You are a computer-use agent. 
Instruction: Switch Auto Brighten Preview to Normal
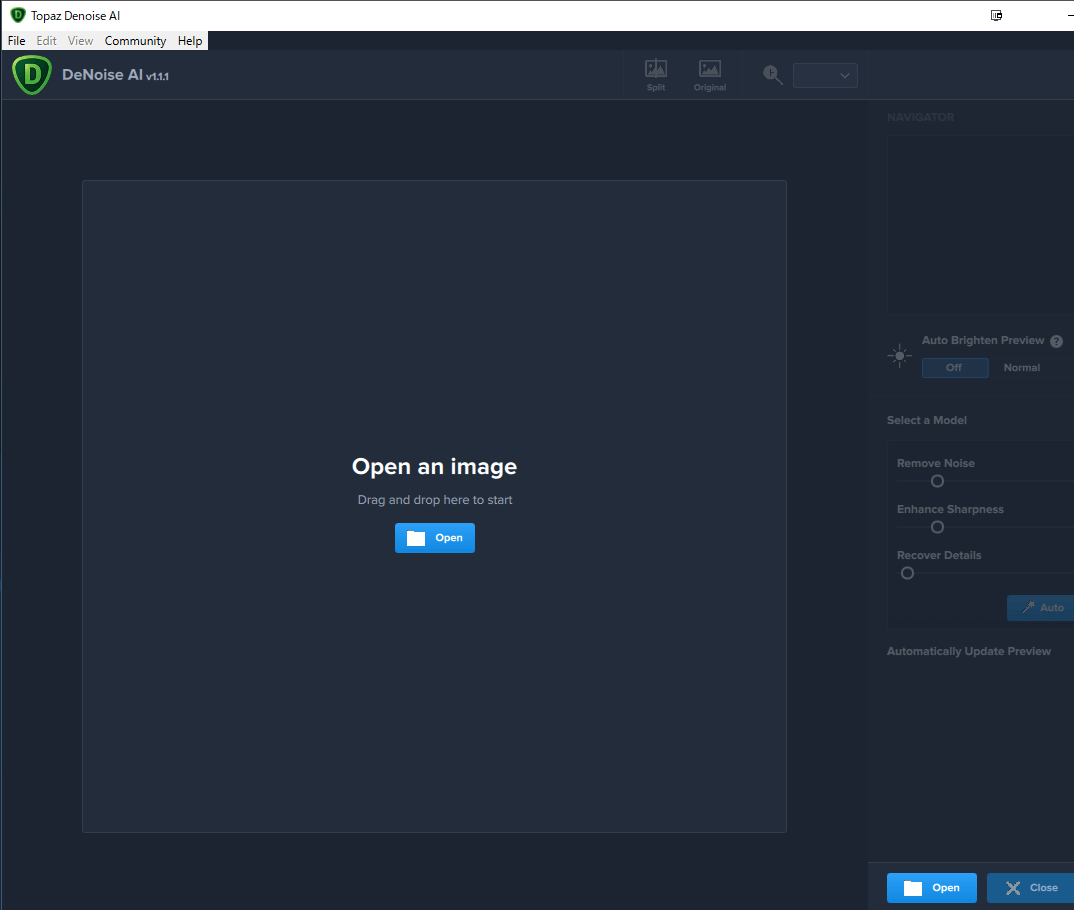[x=1021, y=368]
